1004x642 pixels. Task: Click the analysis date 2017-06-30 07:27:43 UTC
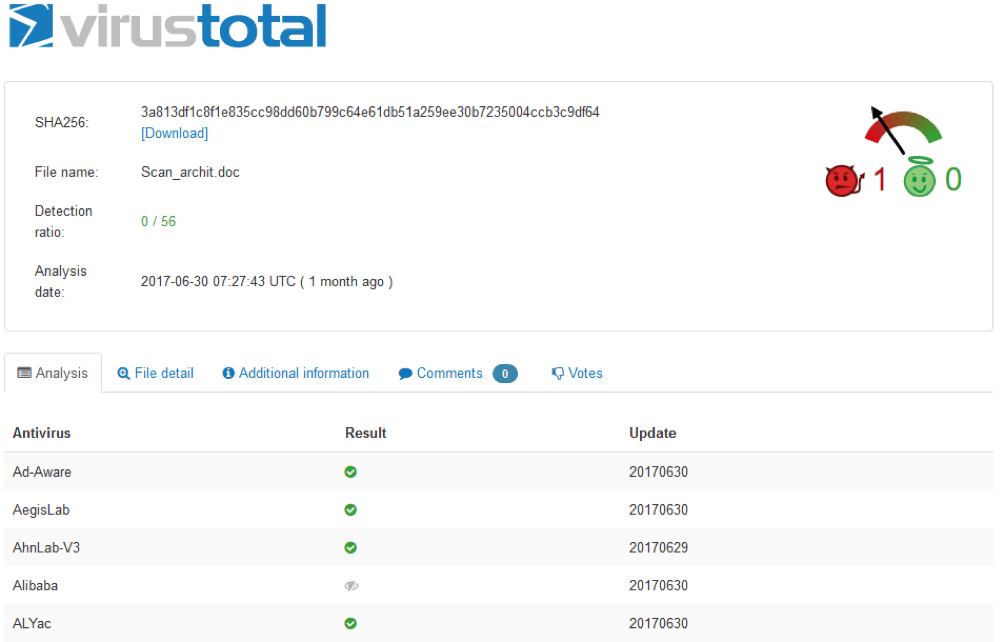click(x=218, y=282)
